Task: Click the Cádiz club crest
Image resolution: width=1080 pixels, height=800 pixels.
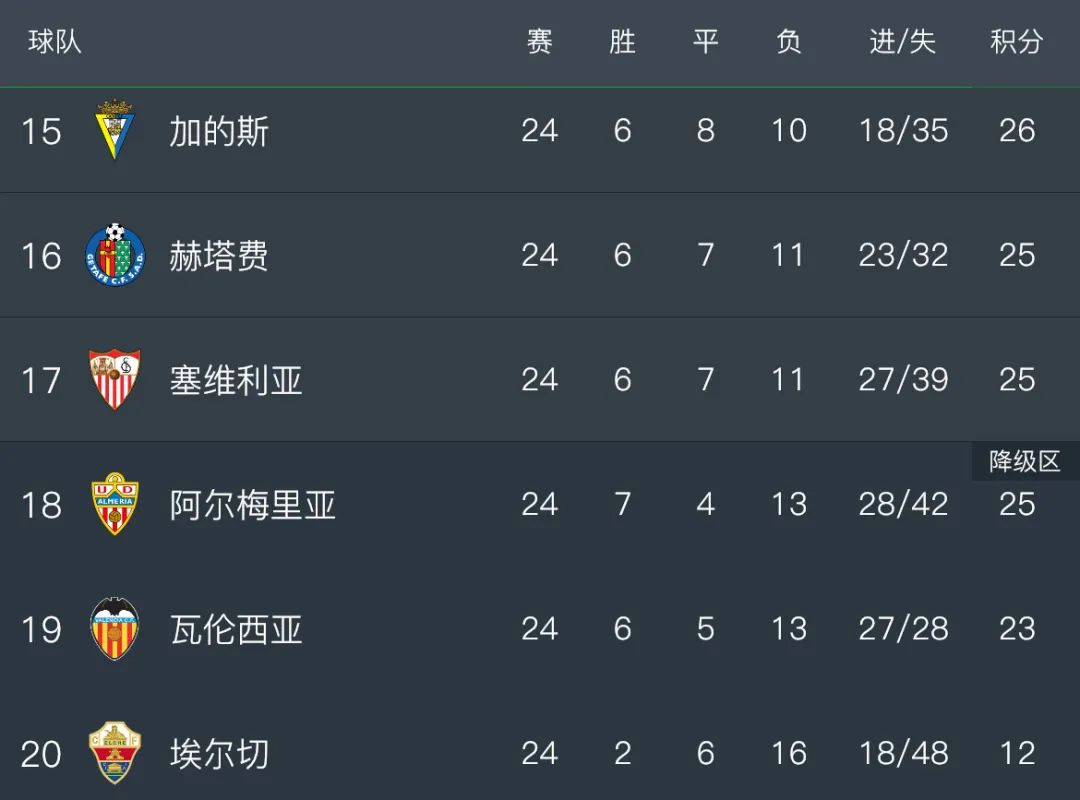Action: (x=114, y=130)
